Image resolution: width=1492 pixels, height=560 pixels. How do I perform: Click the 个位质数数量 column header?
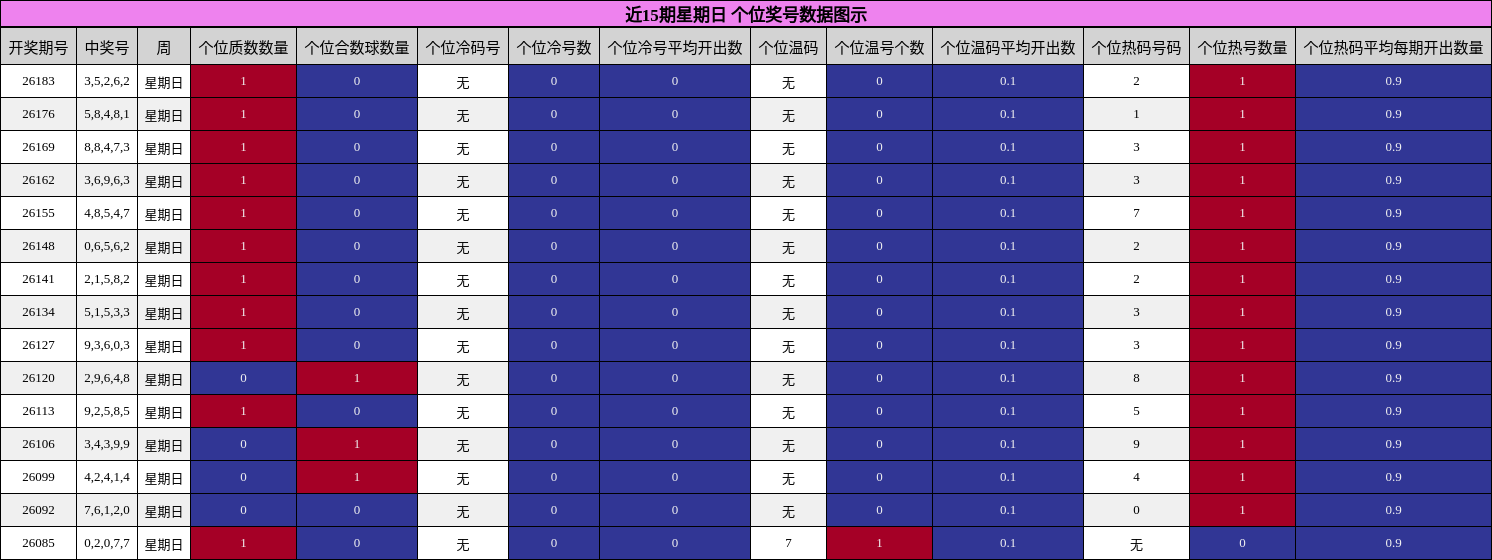243,47
